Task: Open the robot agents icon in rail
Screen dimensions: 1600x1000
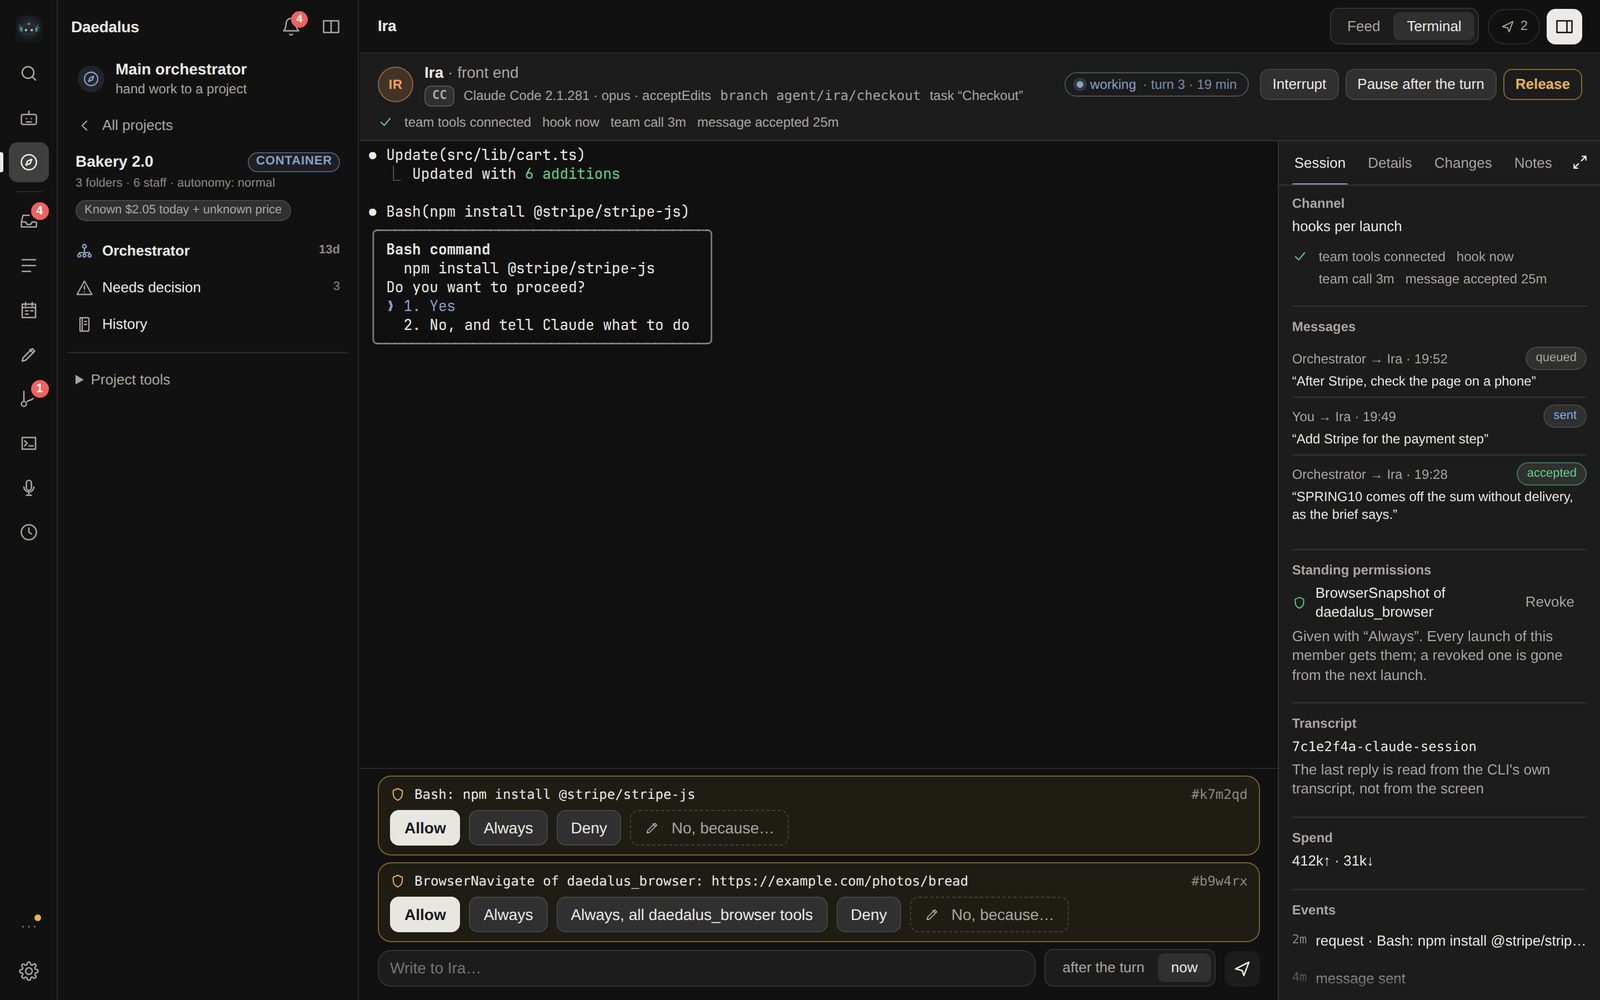Action: point(29,118)
